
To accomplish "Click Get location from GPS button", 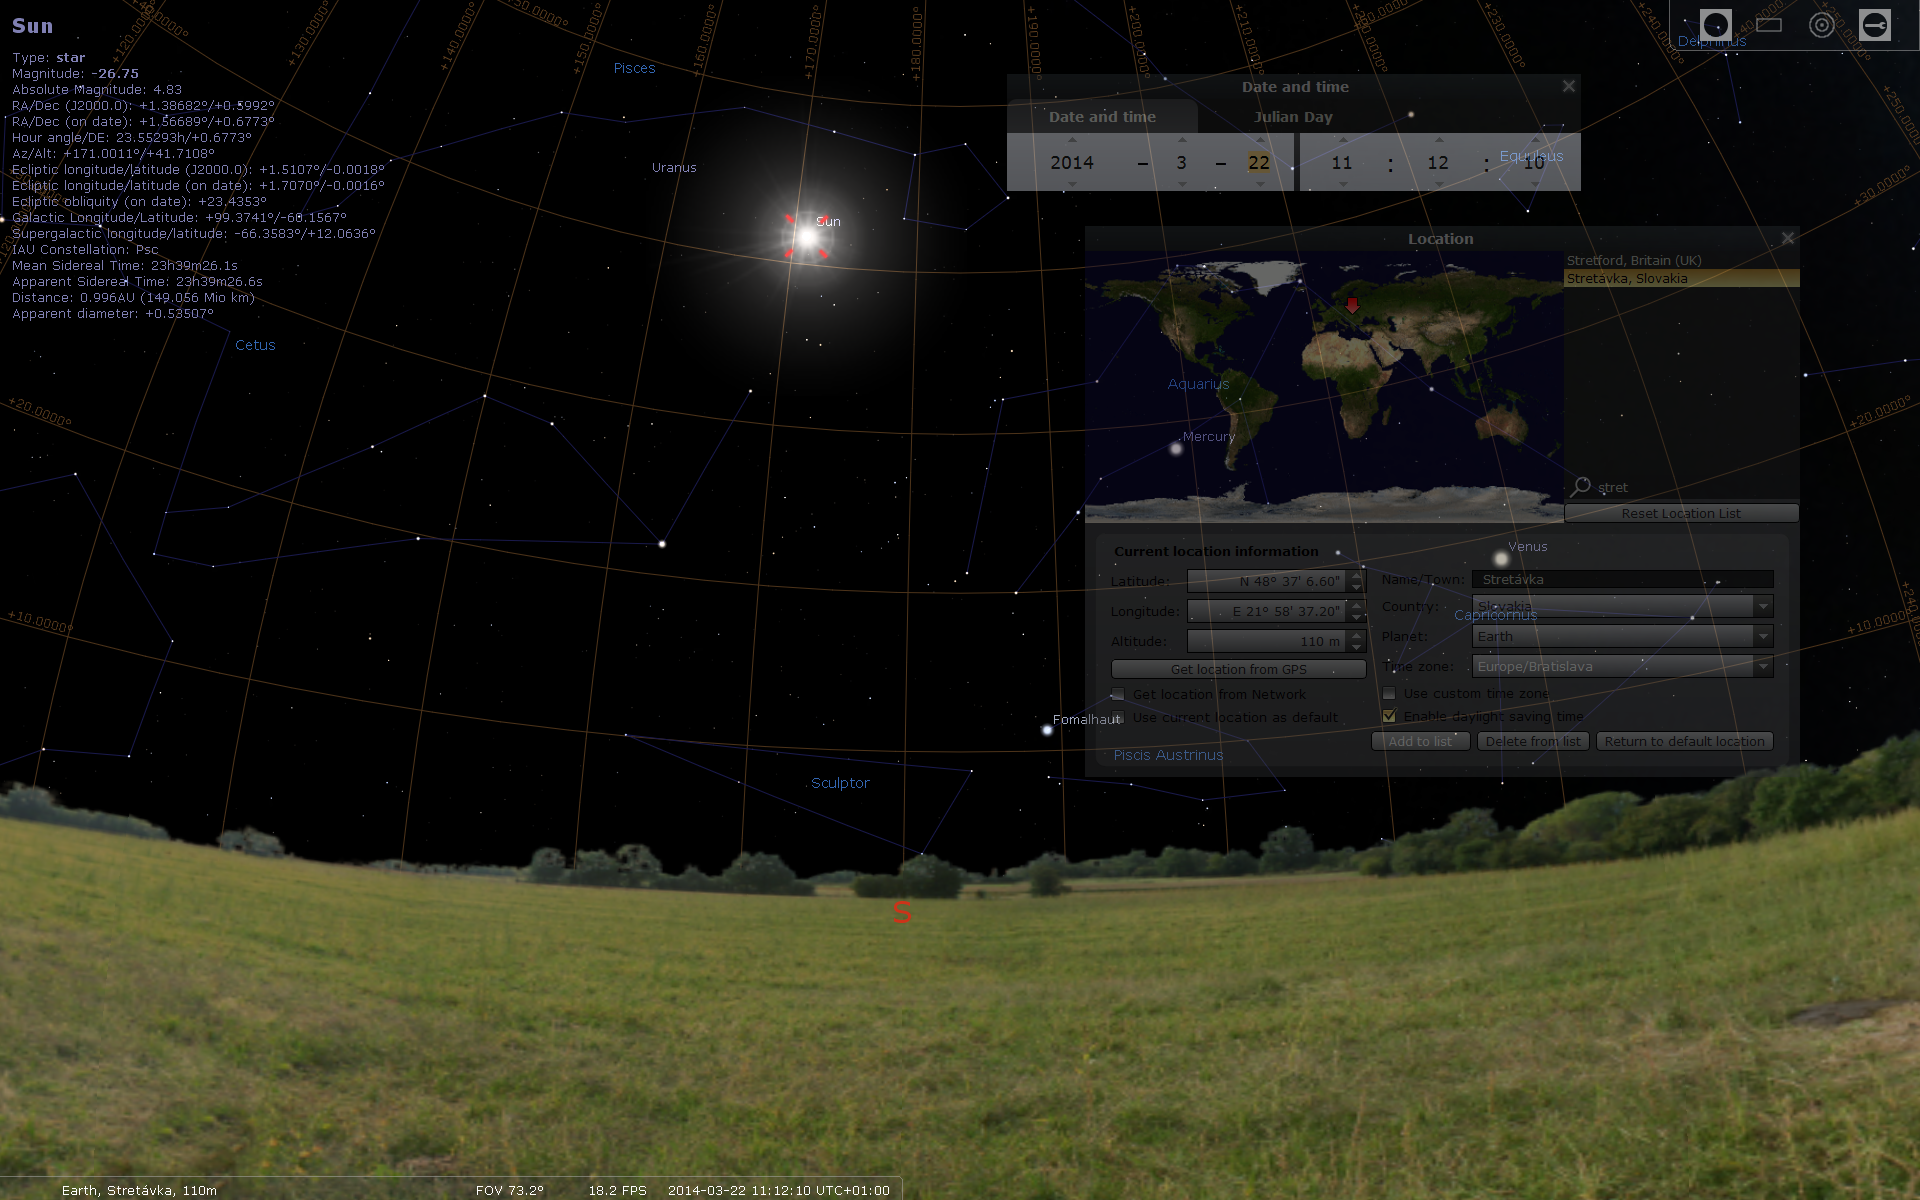I will click(x=1238, y=669).
